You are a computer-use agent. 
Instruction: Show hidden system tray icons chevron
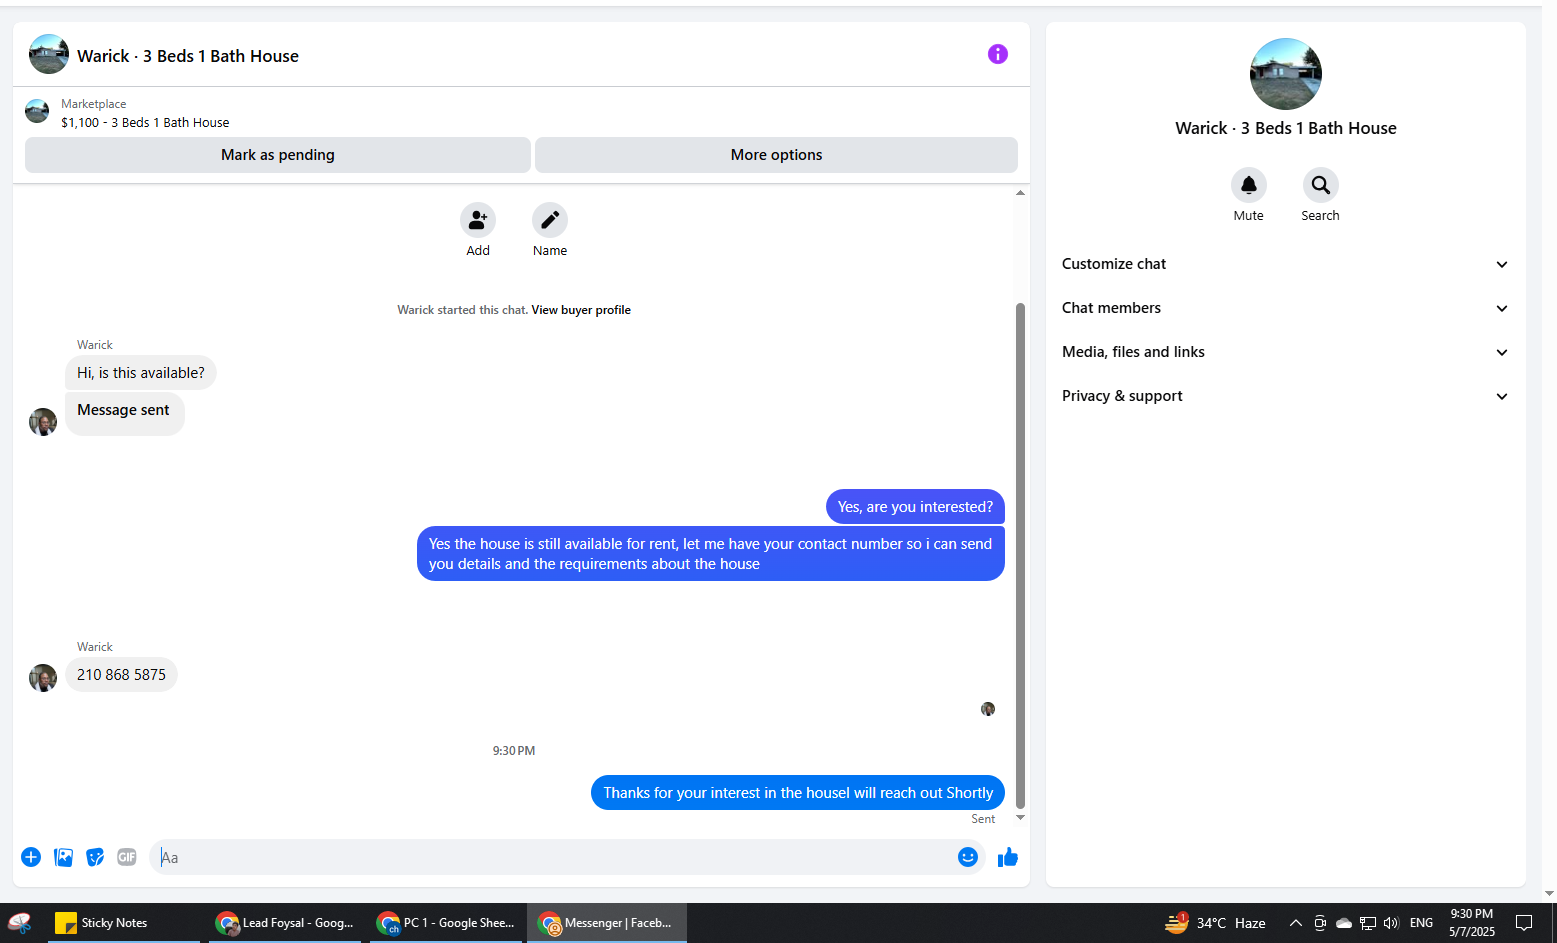[x=1295, y=923]
